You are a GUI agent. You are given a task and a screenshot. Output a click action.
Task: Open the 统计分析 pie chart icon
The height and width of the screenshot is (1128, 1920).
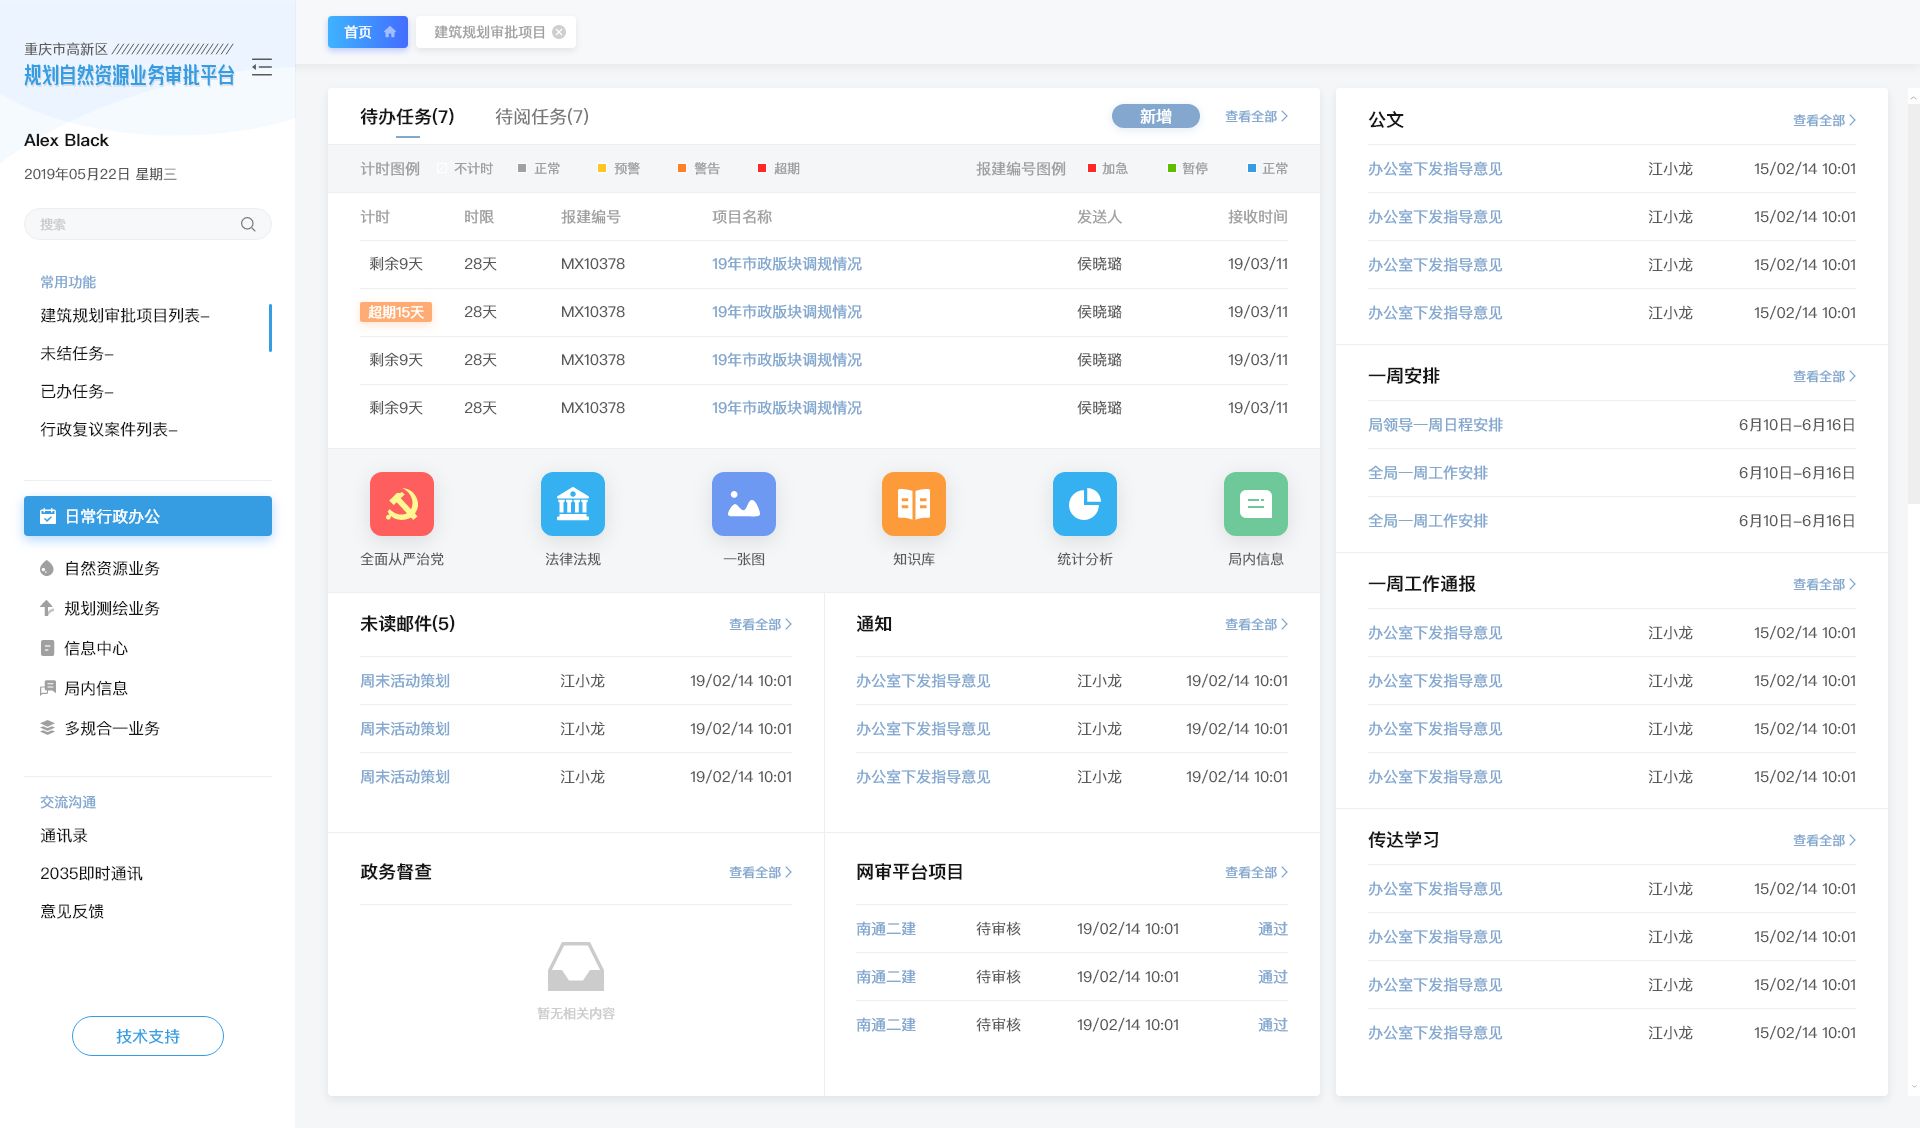pos(1085,504)
